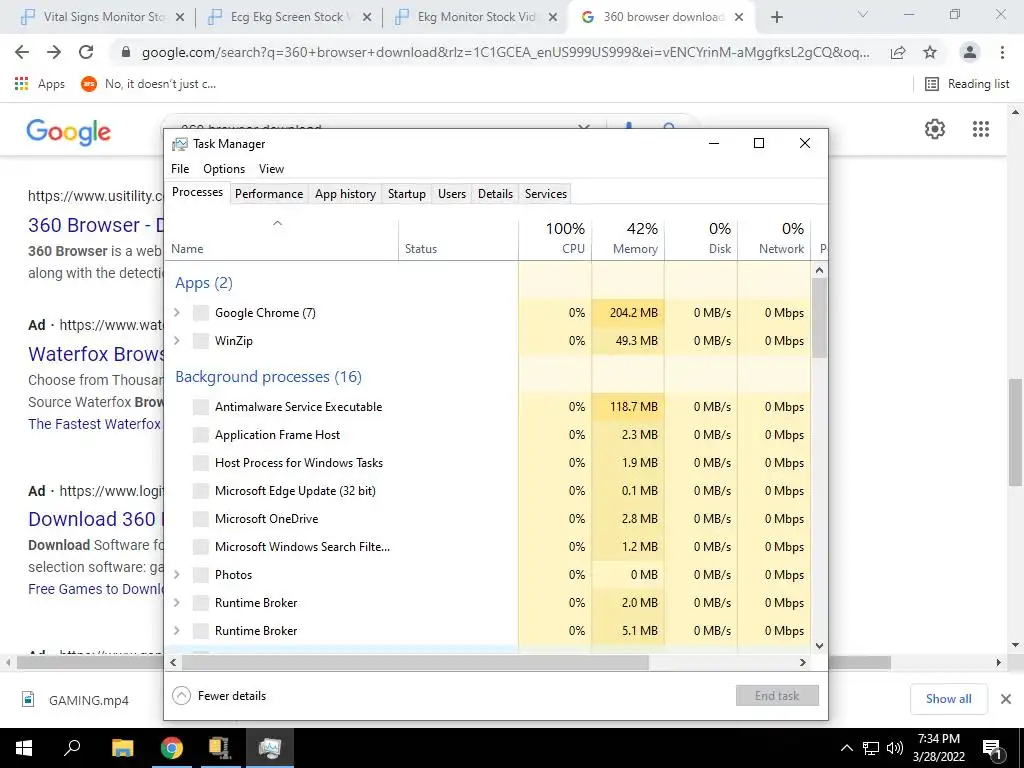This screenshot has width=1024, height=768.
Task: Open Reading list in bookmarks bar
Action: click(x=968, y=84)
